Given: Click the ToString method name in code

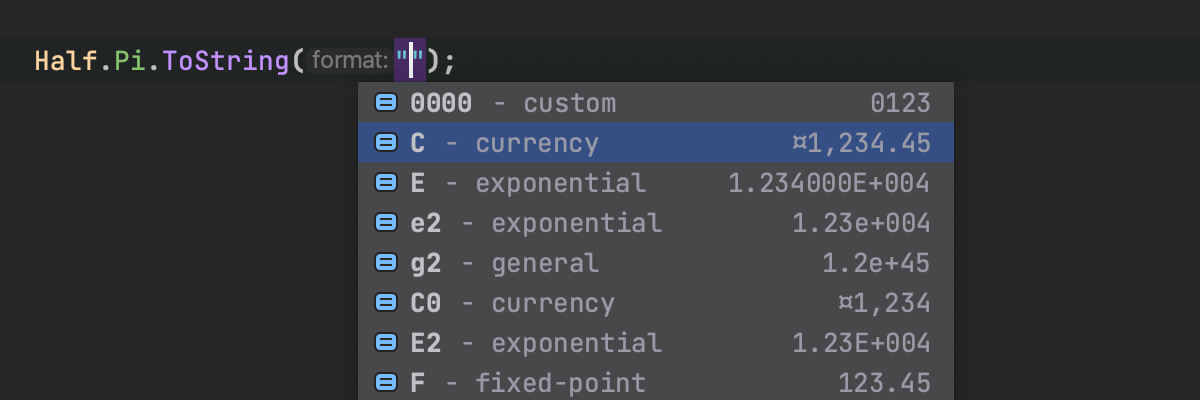Looking at the screenshot, I should (227, 61).
